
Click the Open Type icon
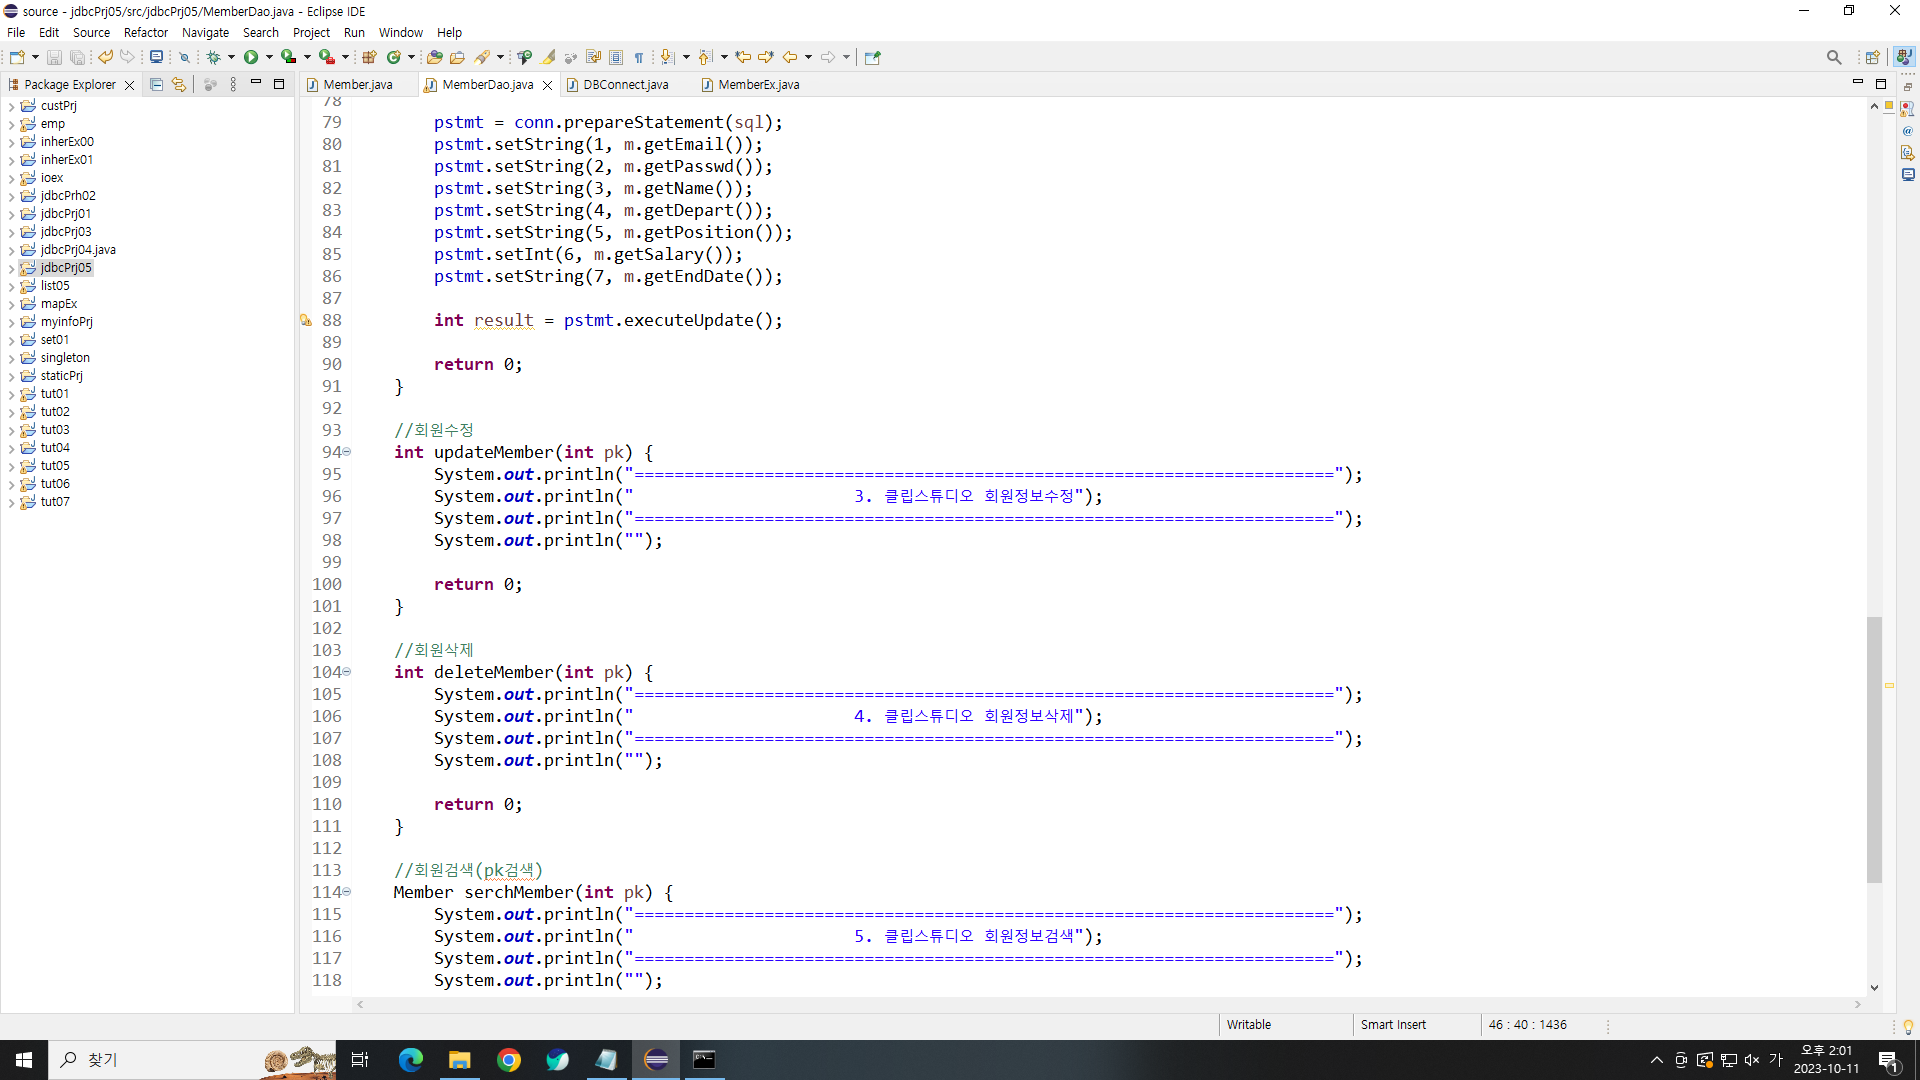tap(433, 57)
